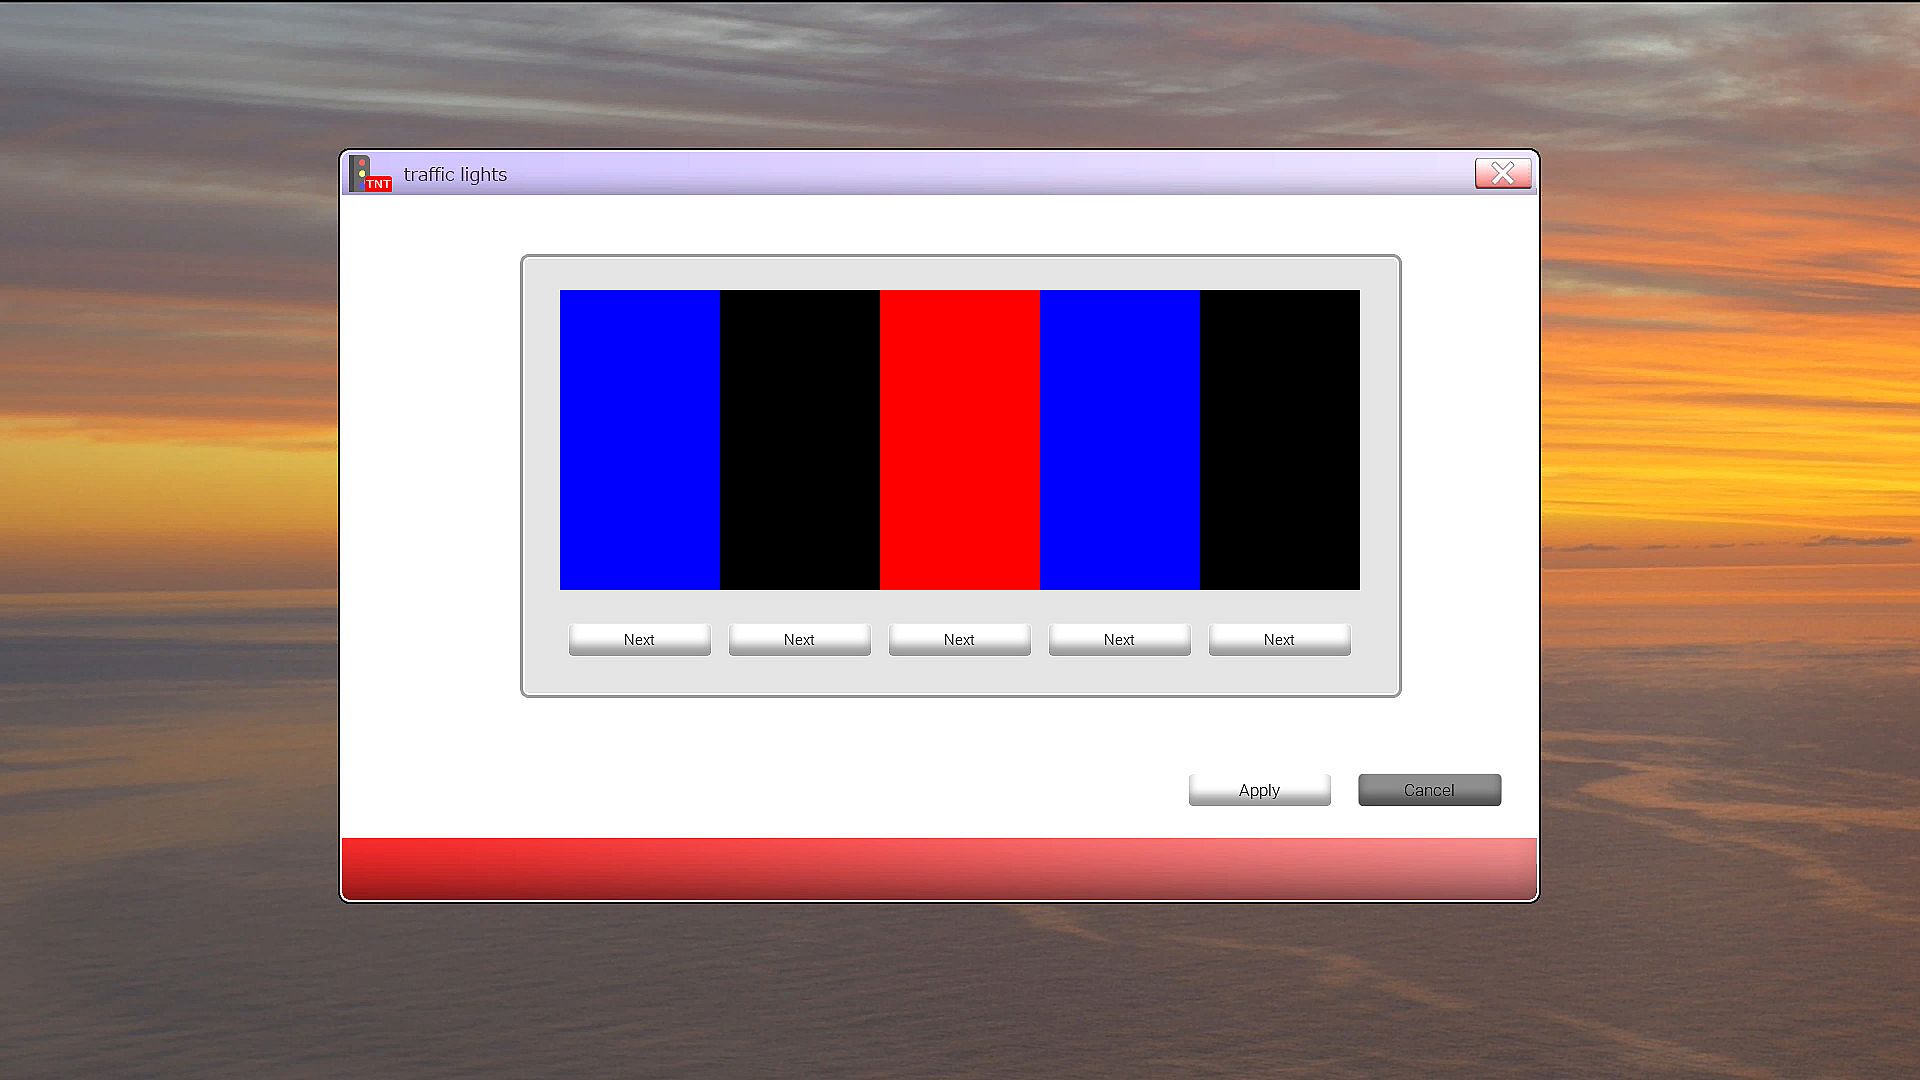Cycle color with Next below red stripe
1920x1080 pixels.
(959, 640)
